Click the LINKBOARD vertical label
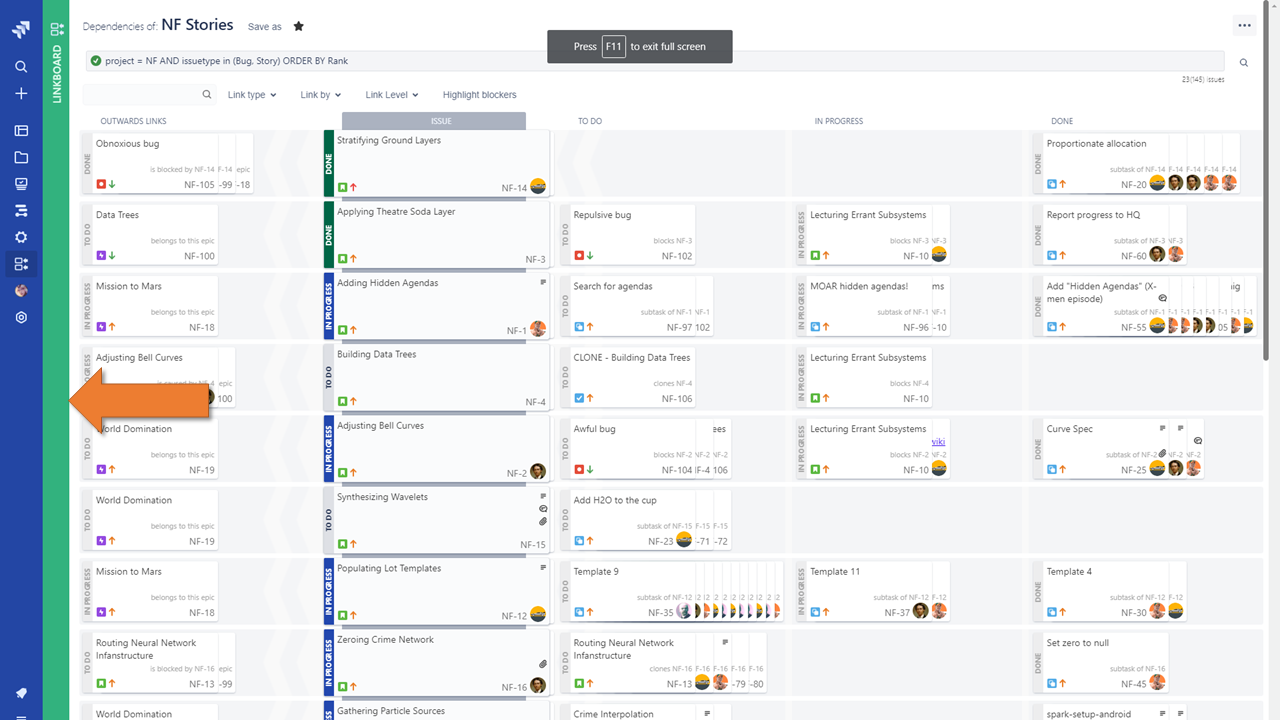Screen dimensions: 1280x720 point(57,73)
